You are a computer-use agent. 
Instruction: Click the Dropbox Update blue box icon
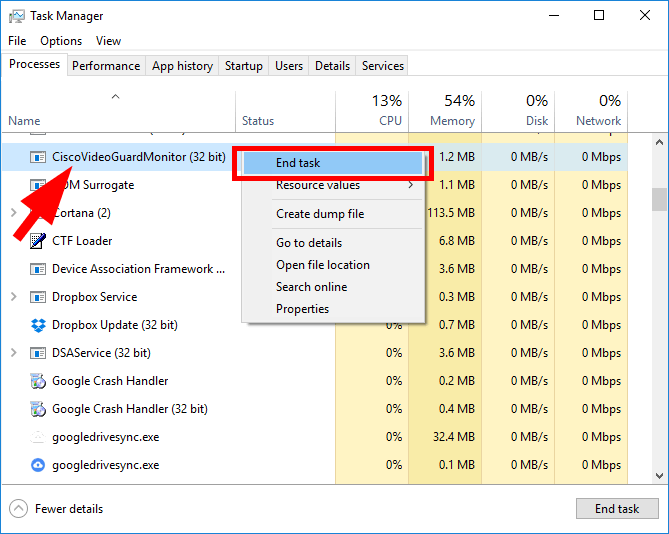[x=38, y=325]
